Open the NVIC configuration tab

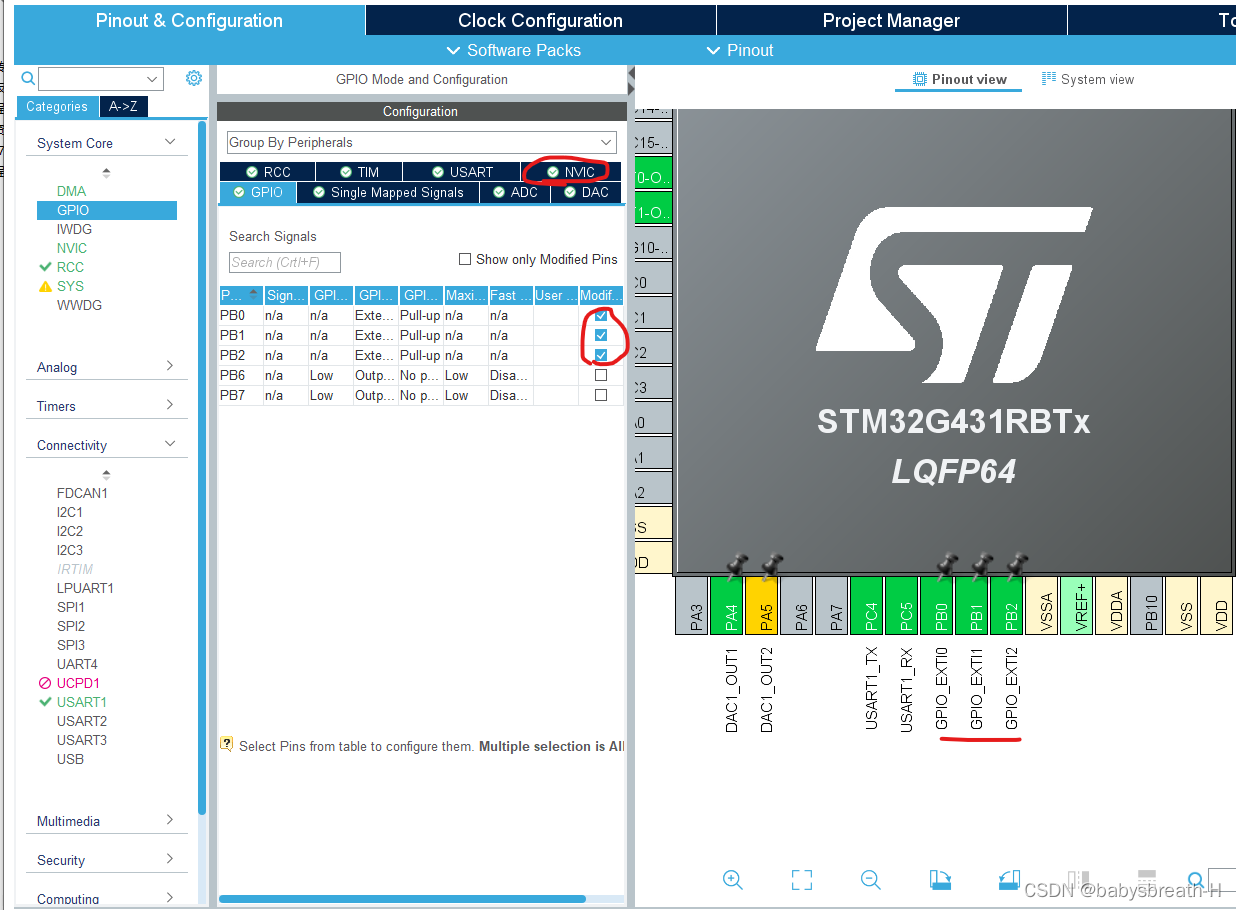pyautogui.click(x=570, y=172)
